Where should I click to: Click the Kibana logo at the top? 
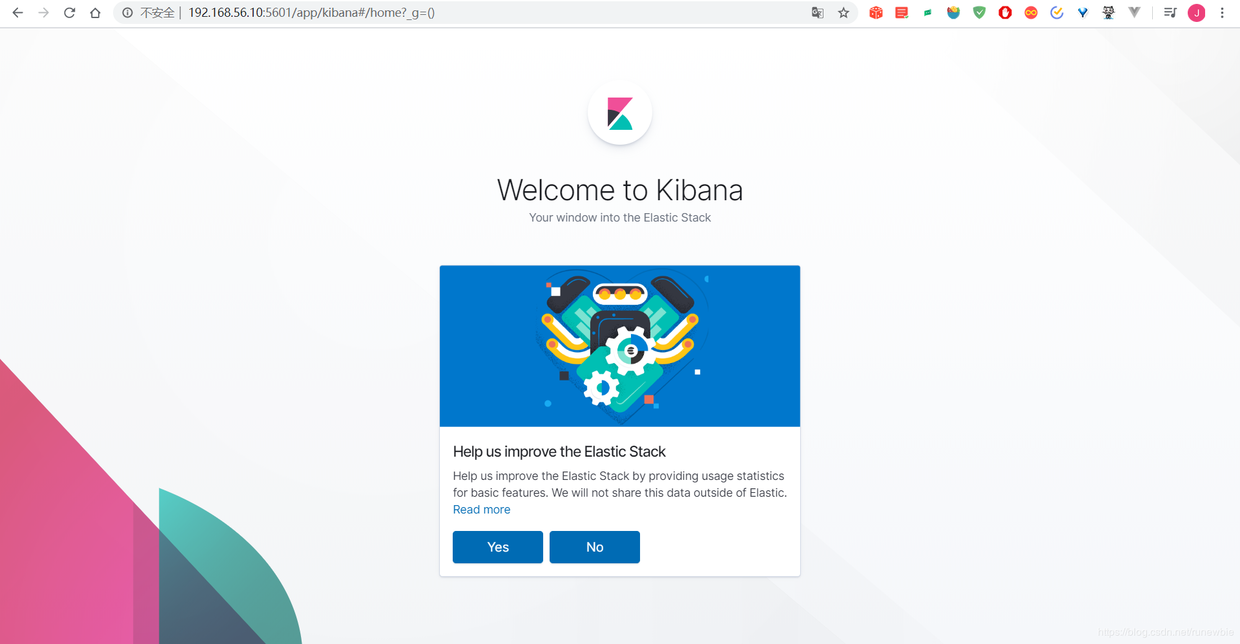pyautogui.click(x=620, y=113)
